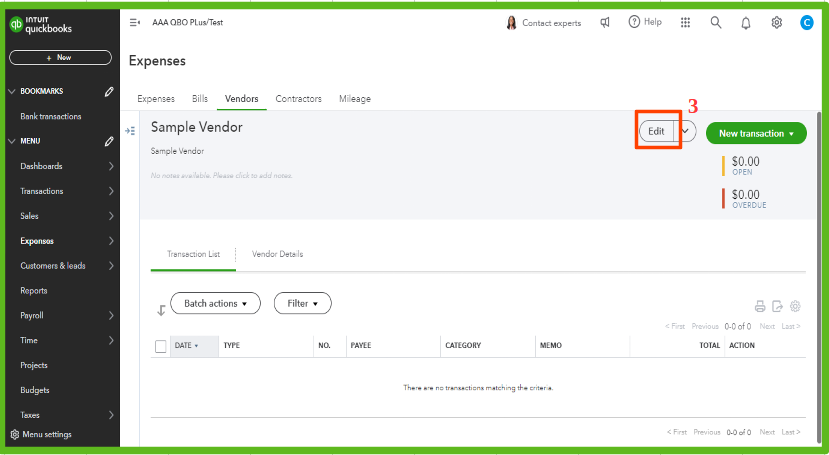Print the transaction list

[760, 306]
